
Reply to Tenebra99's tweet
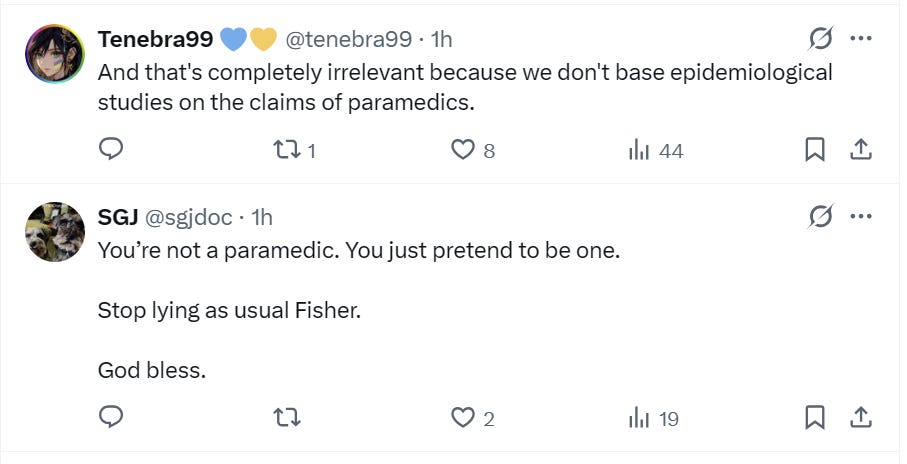pos(111,150)
